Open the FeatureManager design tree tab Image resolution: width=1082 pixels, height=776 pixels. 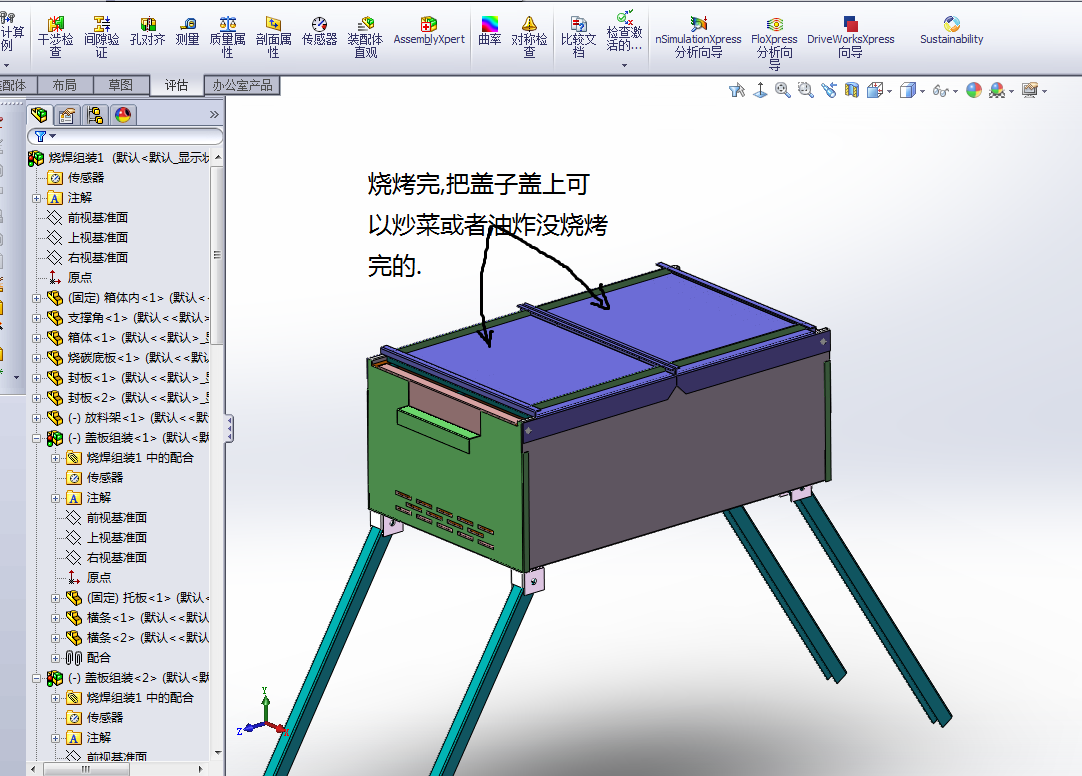point(39,115)
